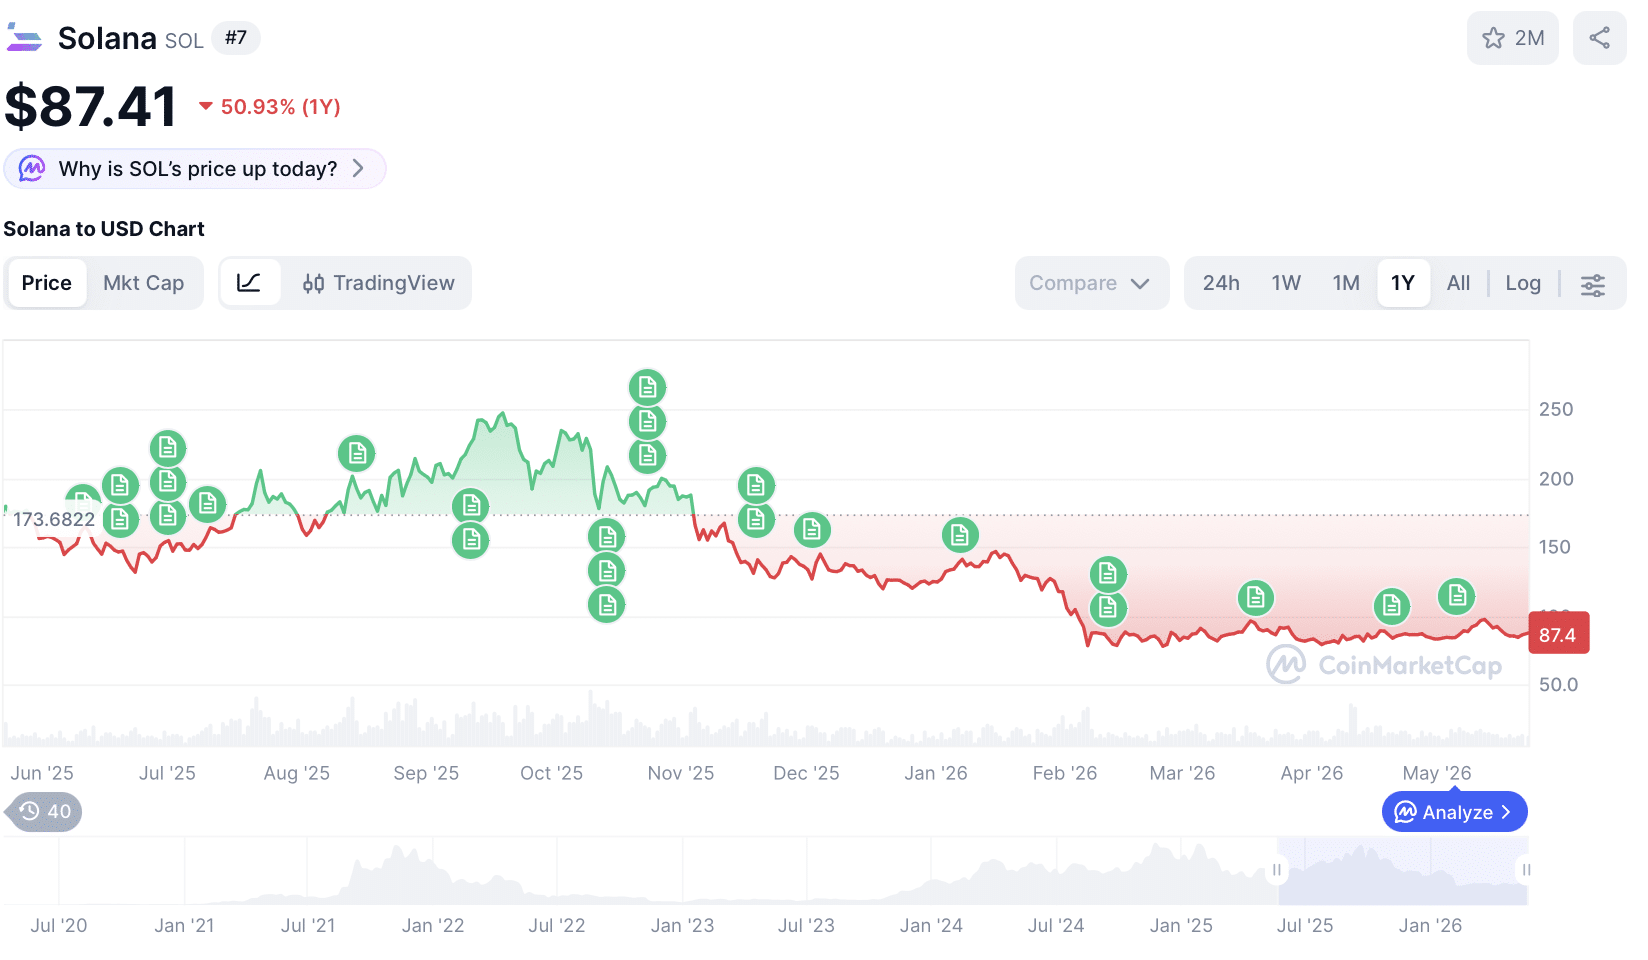
Task: Click the "Solana to USD Chart" heading
Action: coord(104,229)
